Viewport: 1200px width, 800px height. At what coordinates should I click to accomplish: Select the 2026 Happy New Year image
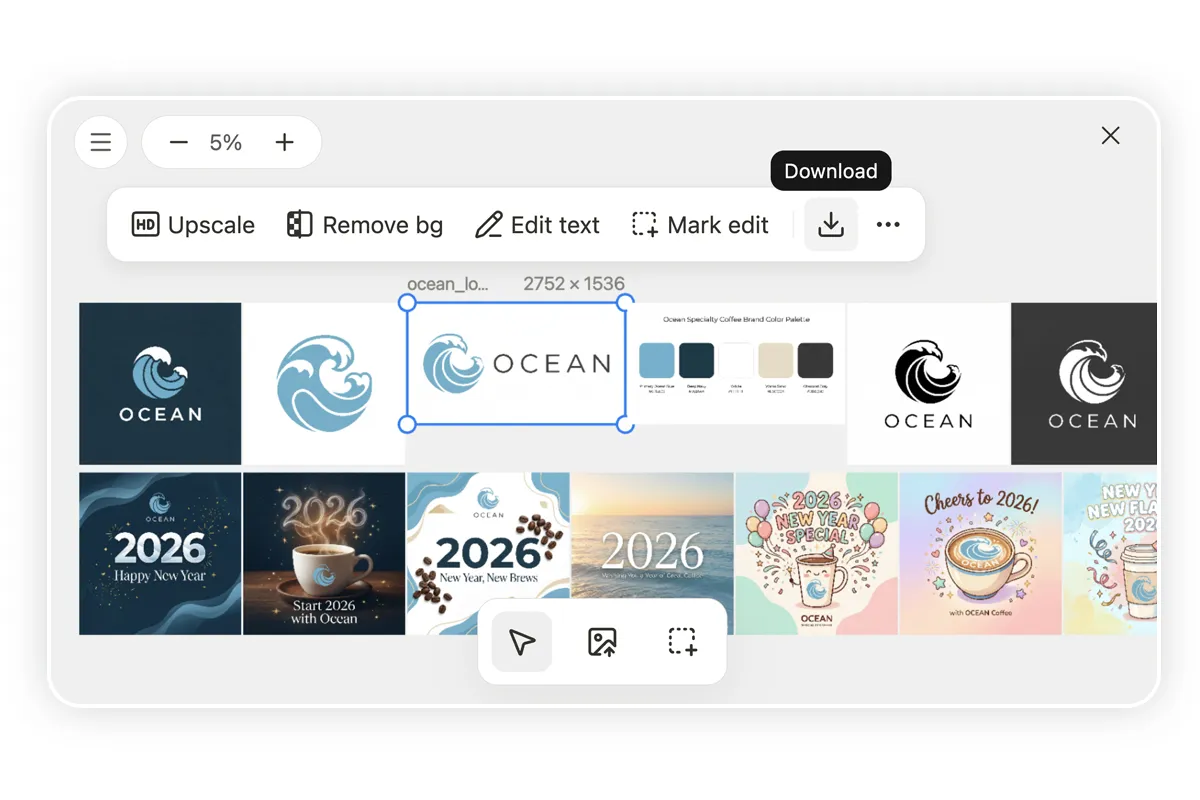160,553
